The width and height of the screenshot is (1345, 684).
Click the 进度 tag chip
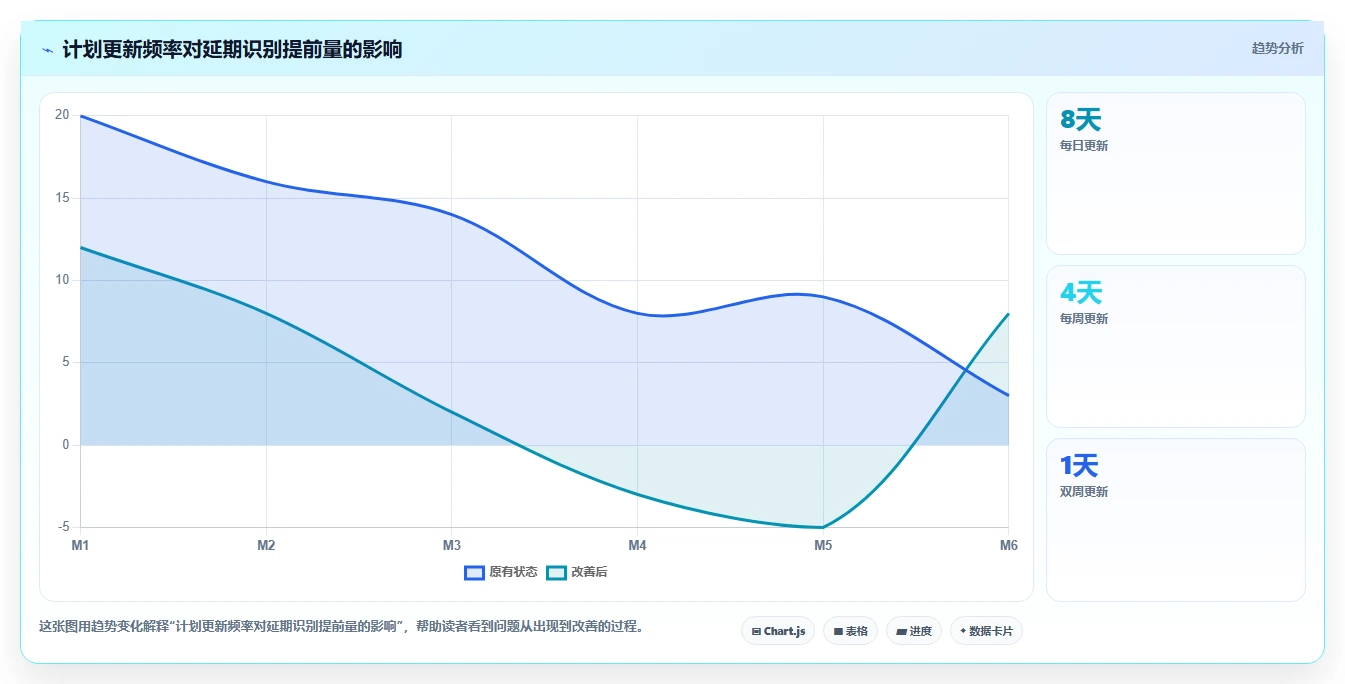pos(914,631)
